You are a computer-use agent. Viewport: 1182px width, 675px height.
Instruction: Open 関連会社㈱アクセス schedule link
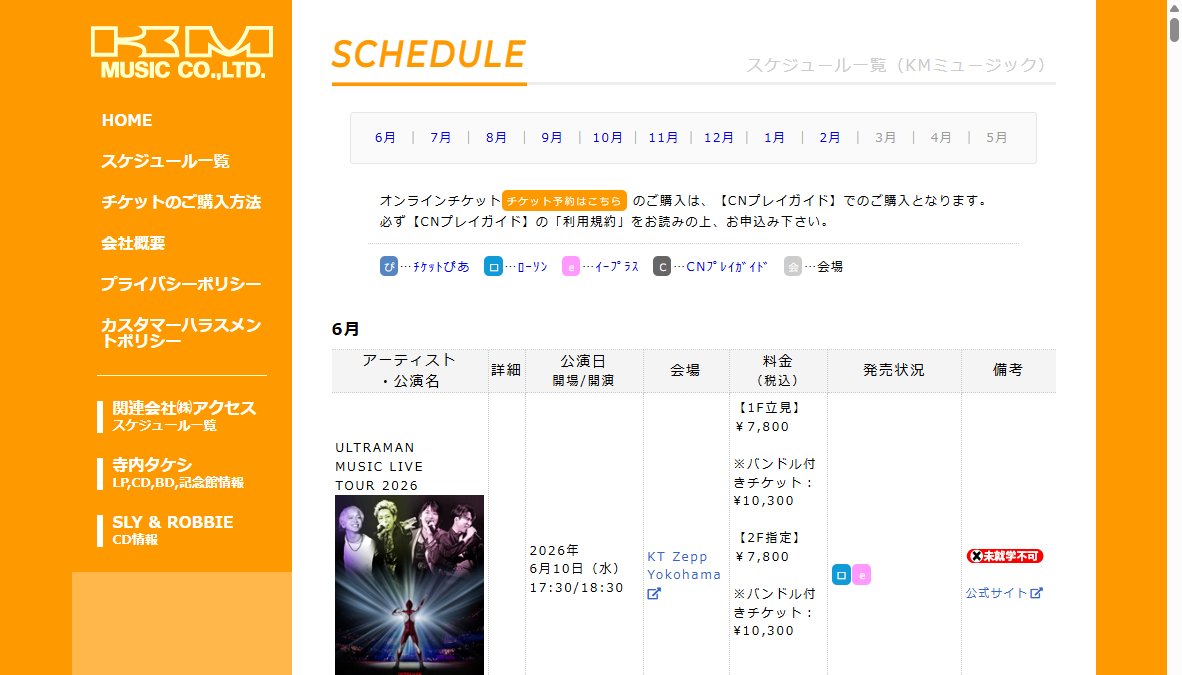[x=183, y=416]
